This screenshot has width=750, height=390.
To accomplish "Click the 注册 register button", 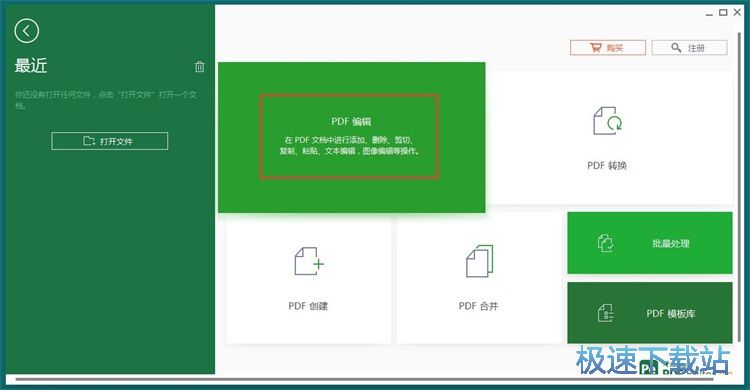I will click(x=689, y=48).
